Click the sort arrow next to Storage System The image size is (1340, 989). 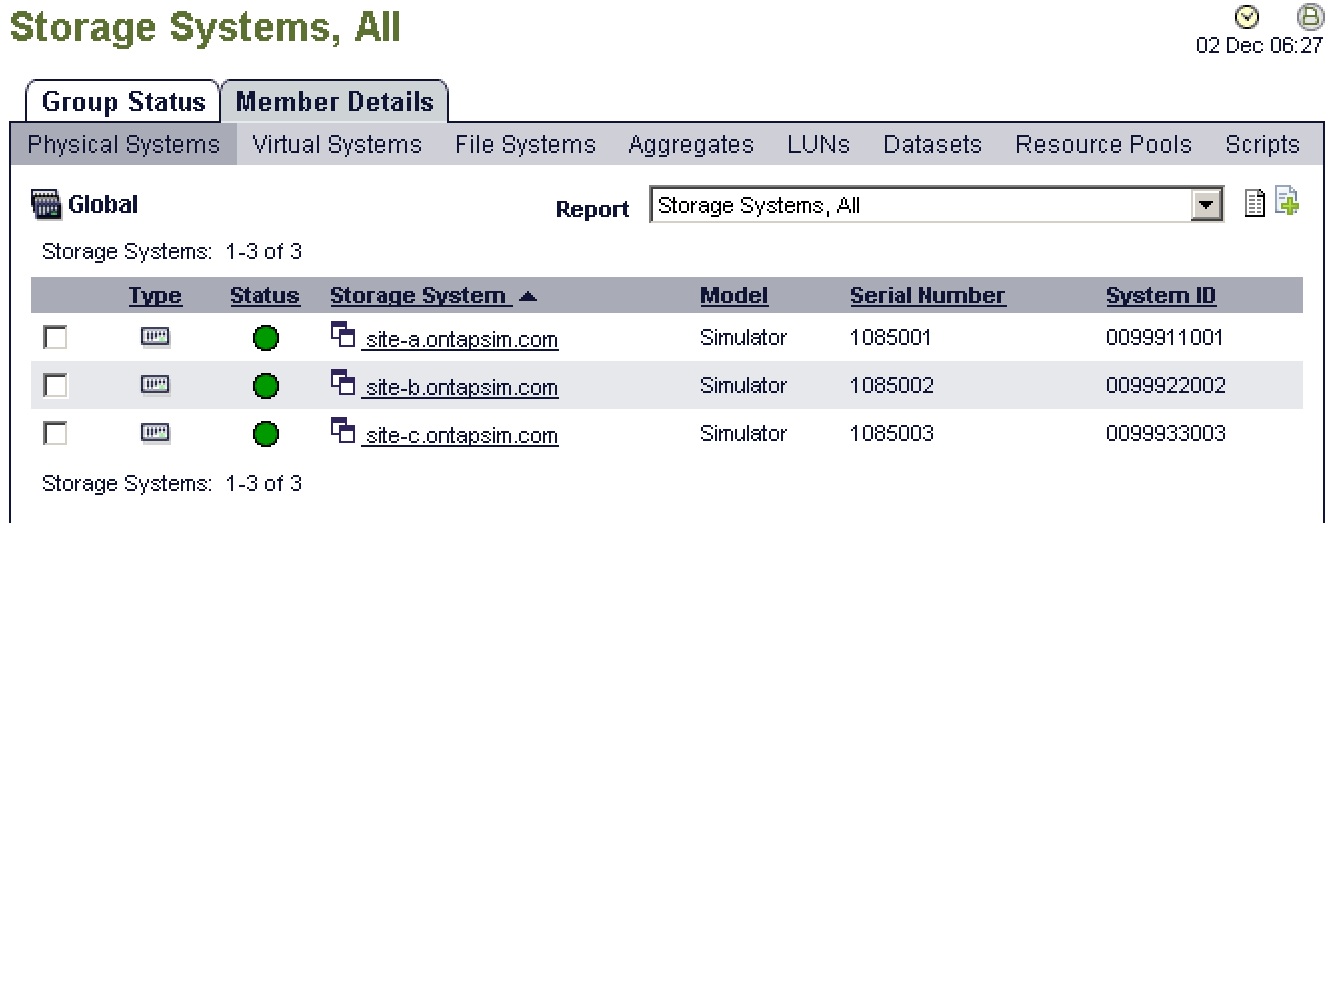point(528,296)
